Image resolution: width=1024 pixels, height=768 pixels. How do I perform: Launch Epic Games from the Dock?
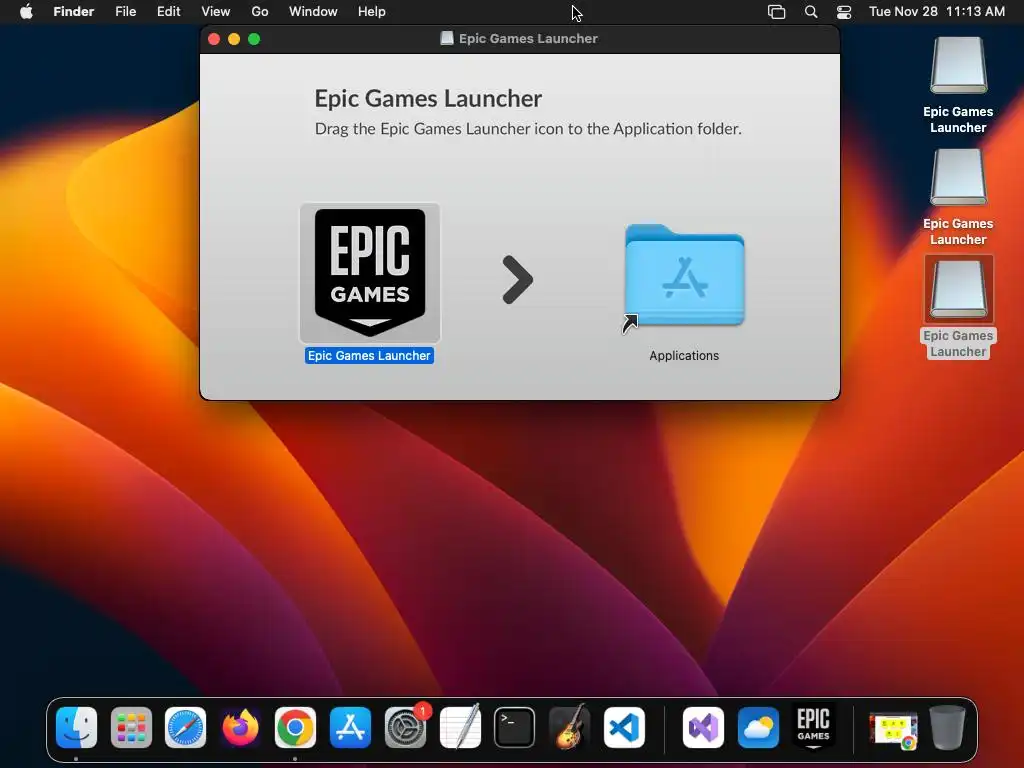click(x=813, y=727)
